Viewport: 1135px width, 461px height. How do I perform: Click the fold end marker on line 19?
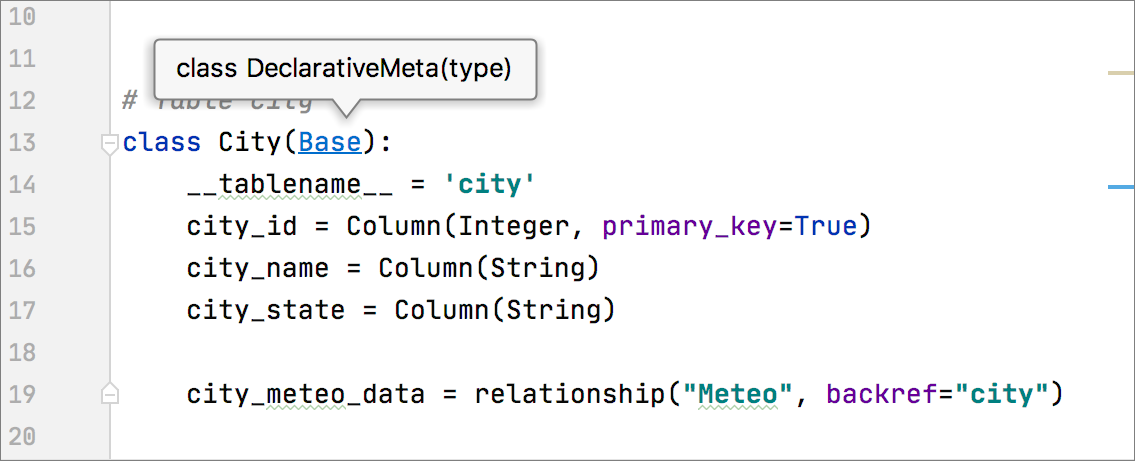110,395
